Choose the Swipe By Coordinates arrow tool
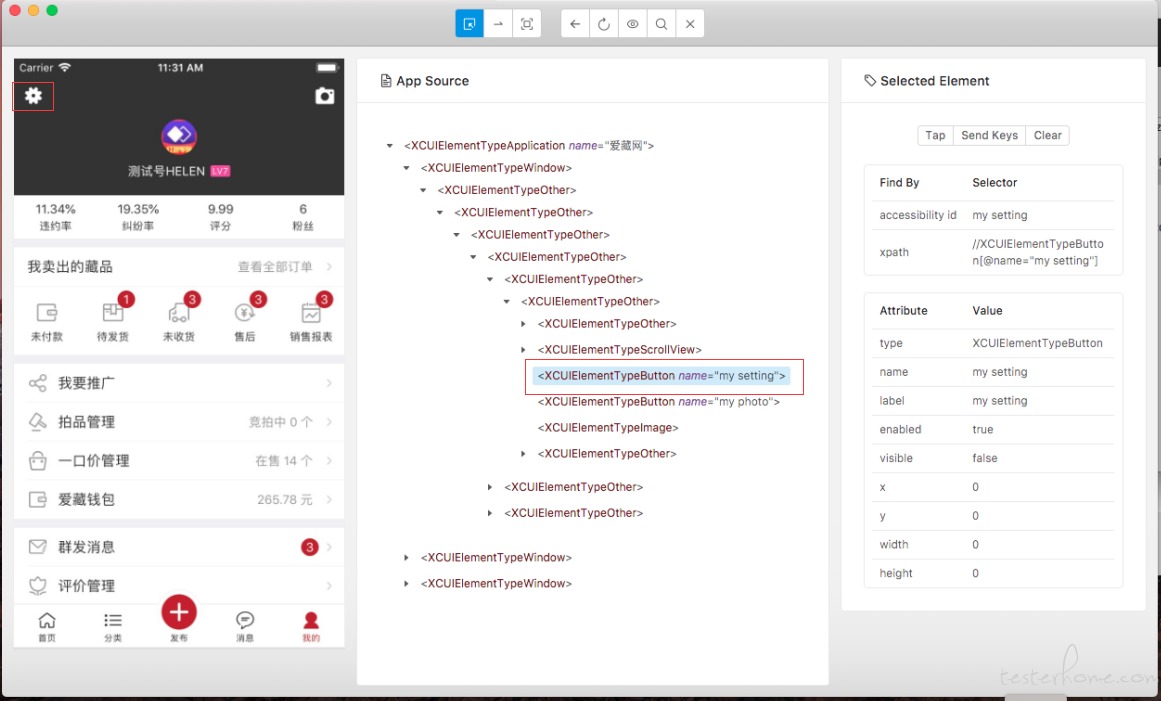1161x701 pixels. 498,24
